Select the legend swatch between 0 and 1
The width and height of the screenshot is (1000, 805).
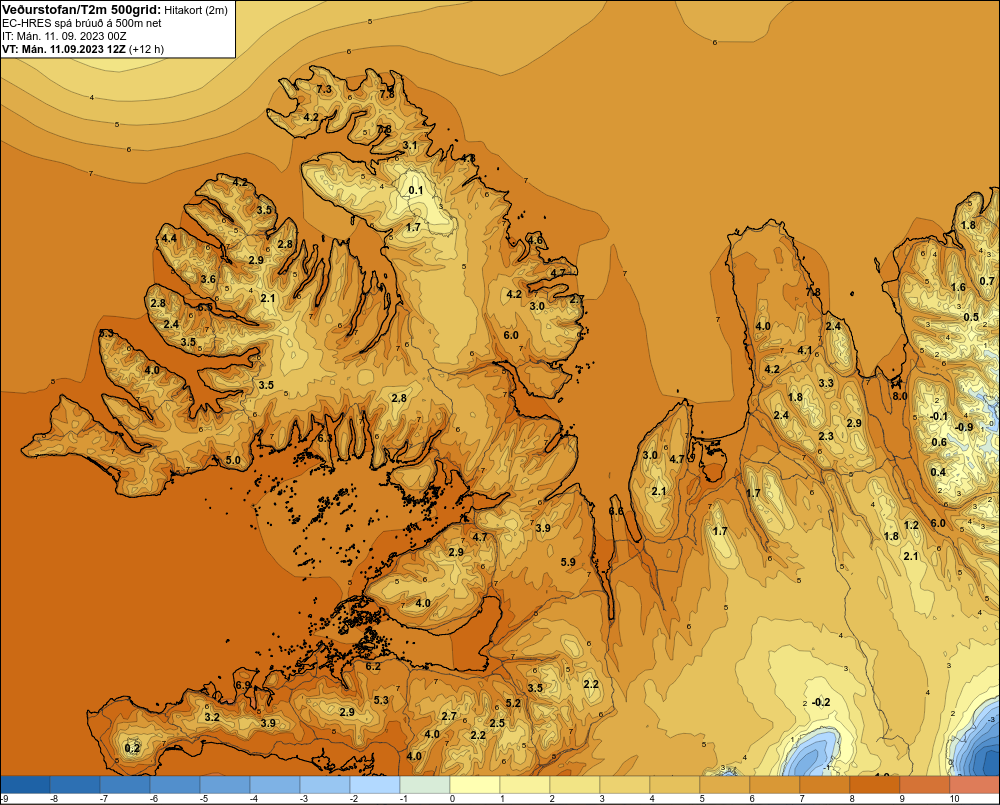pos(474,784)
